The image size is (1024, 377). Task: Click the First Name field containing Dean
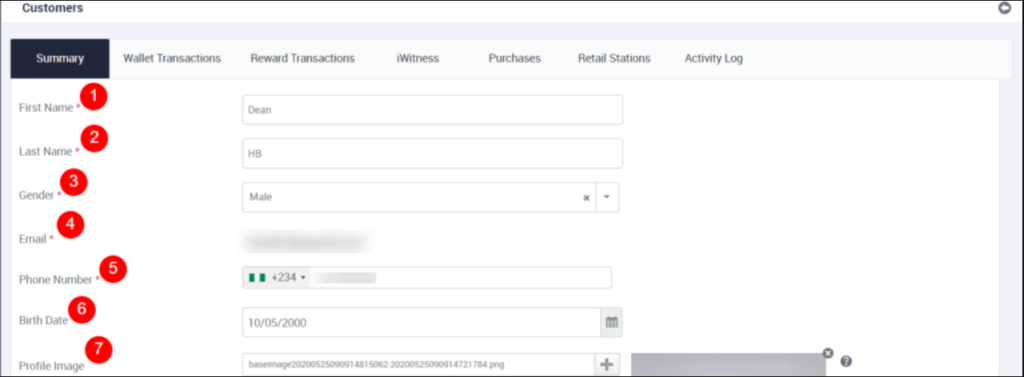click(432, 110)
